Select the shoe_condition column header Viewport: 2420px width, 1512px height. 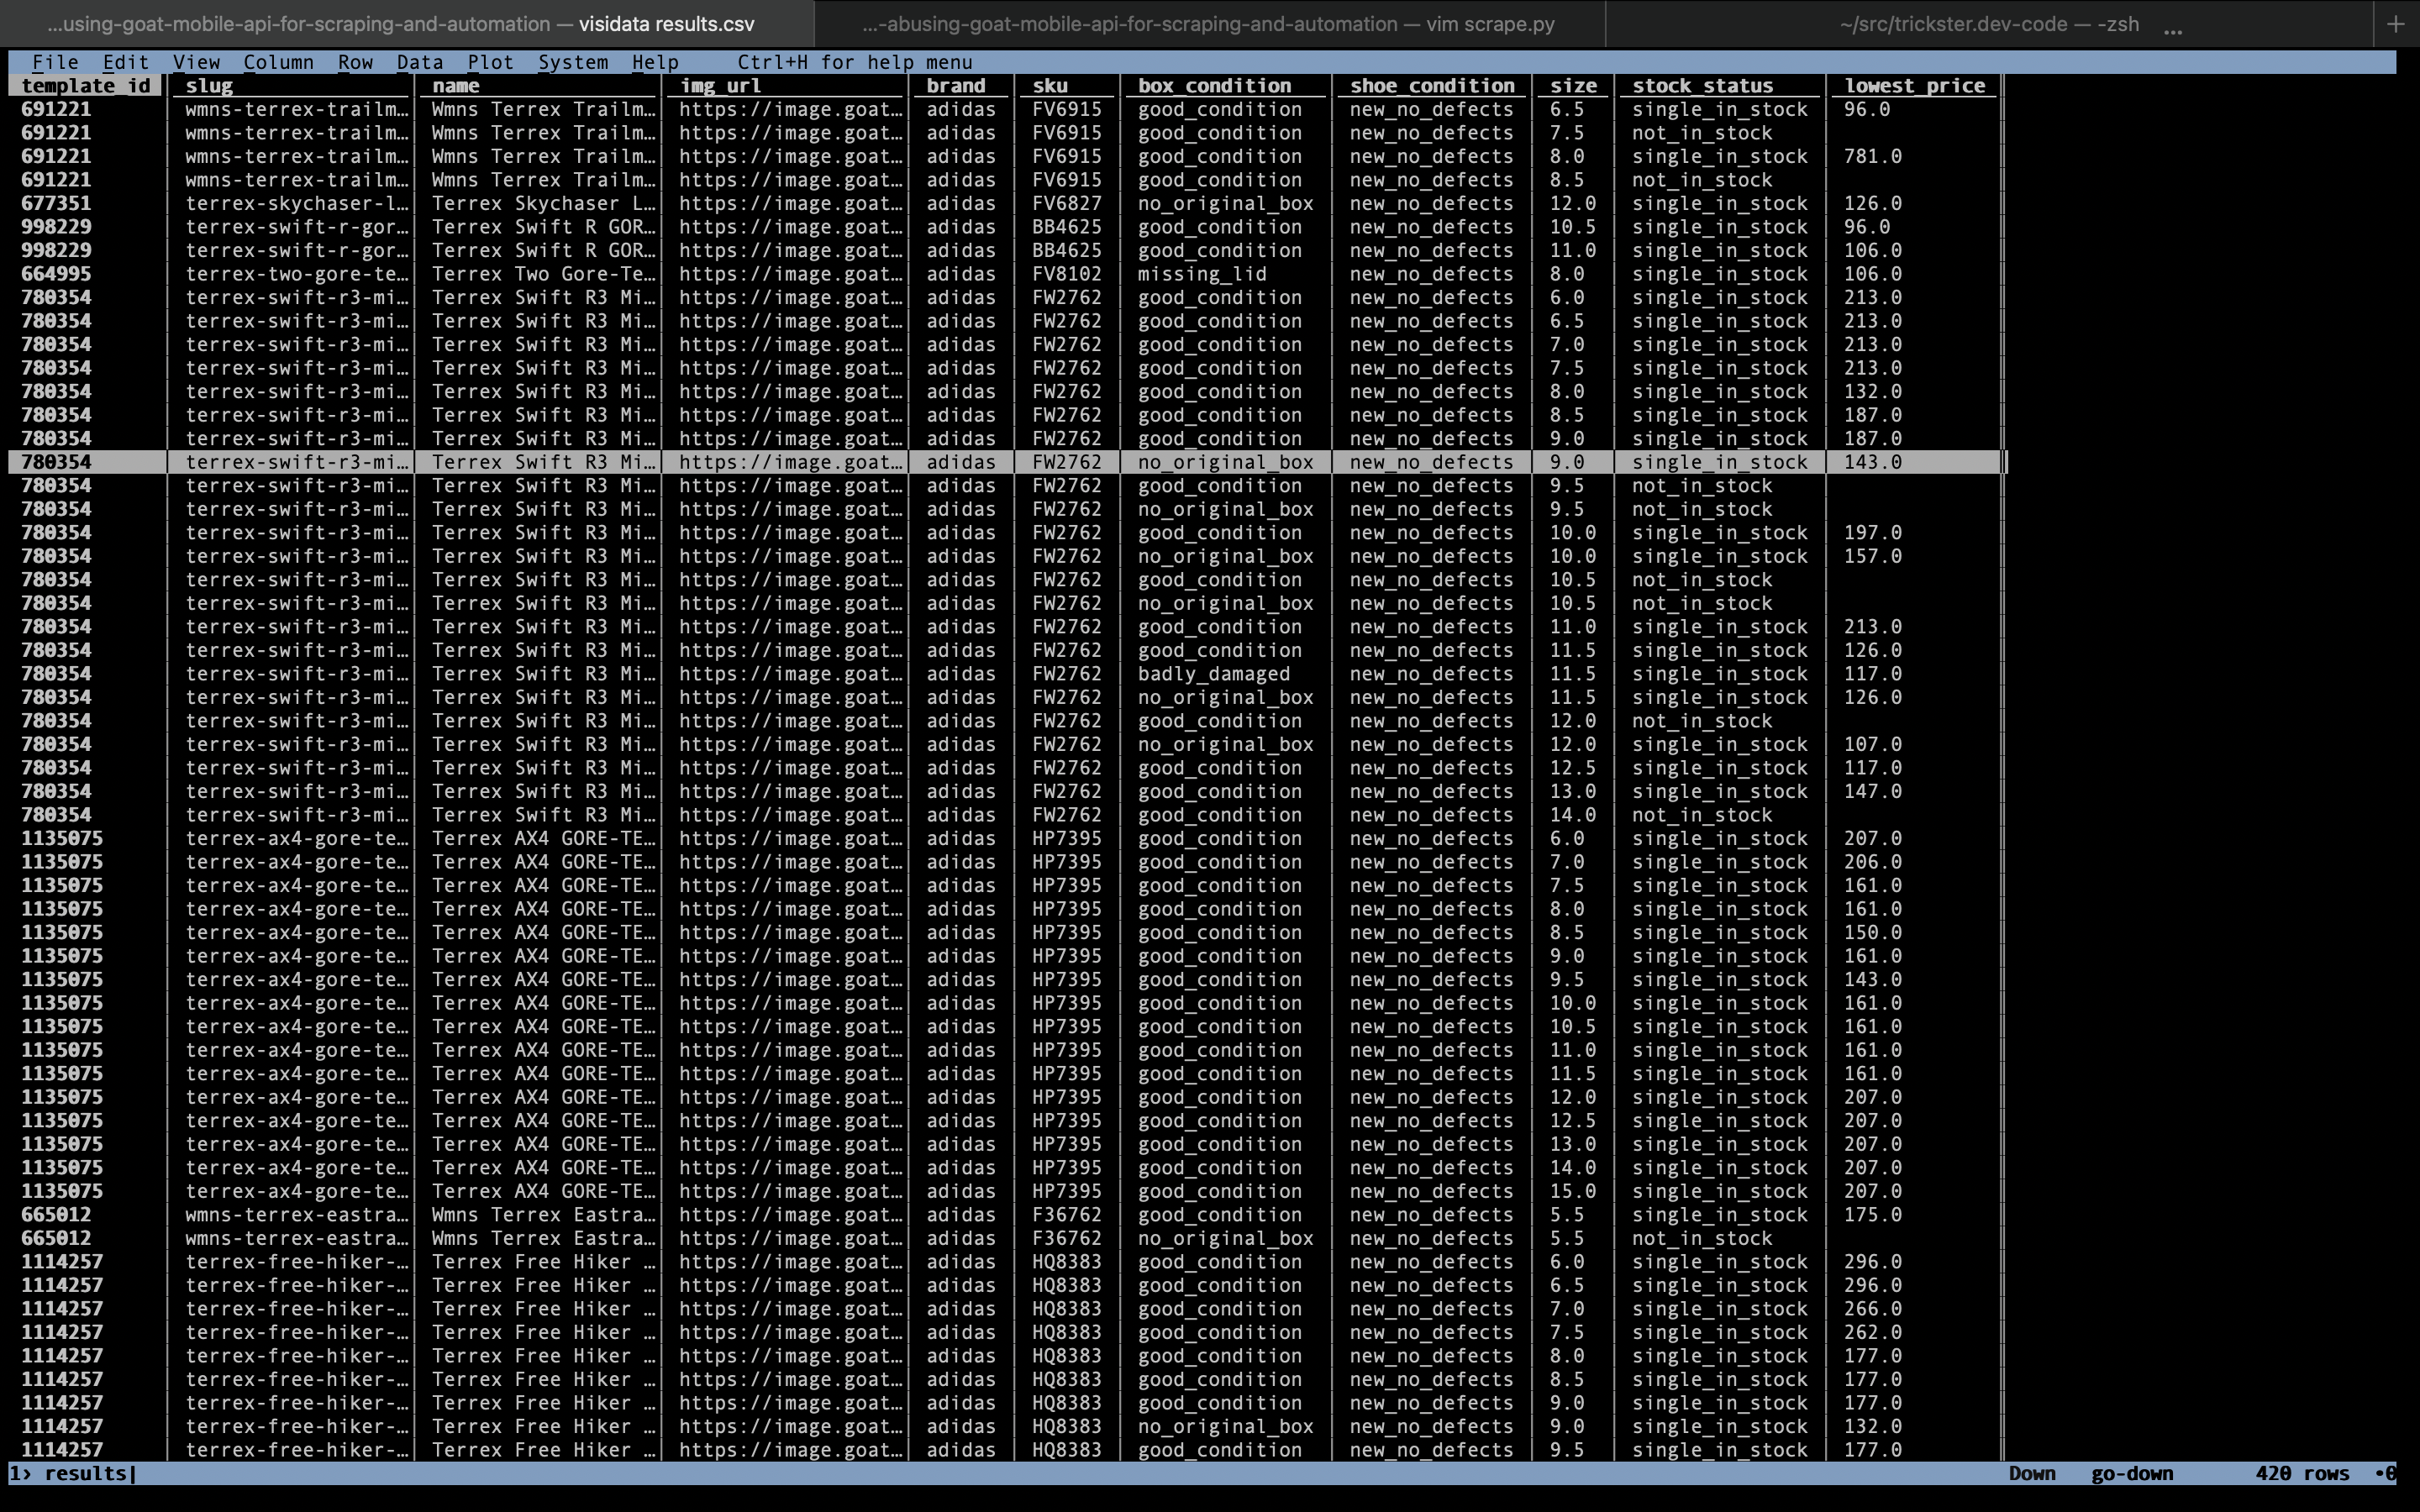1432,86
